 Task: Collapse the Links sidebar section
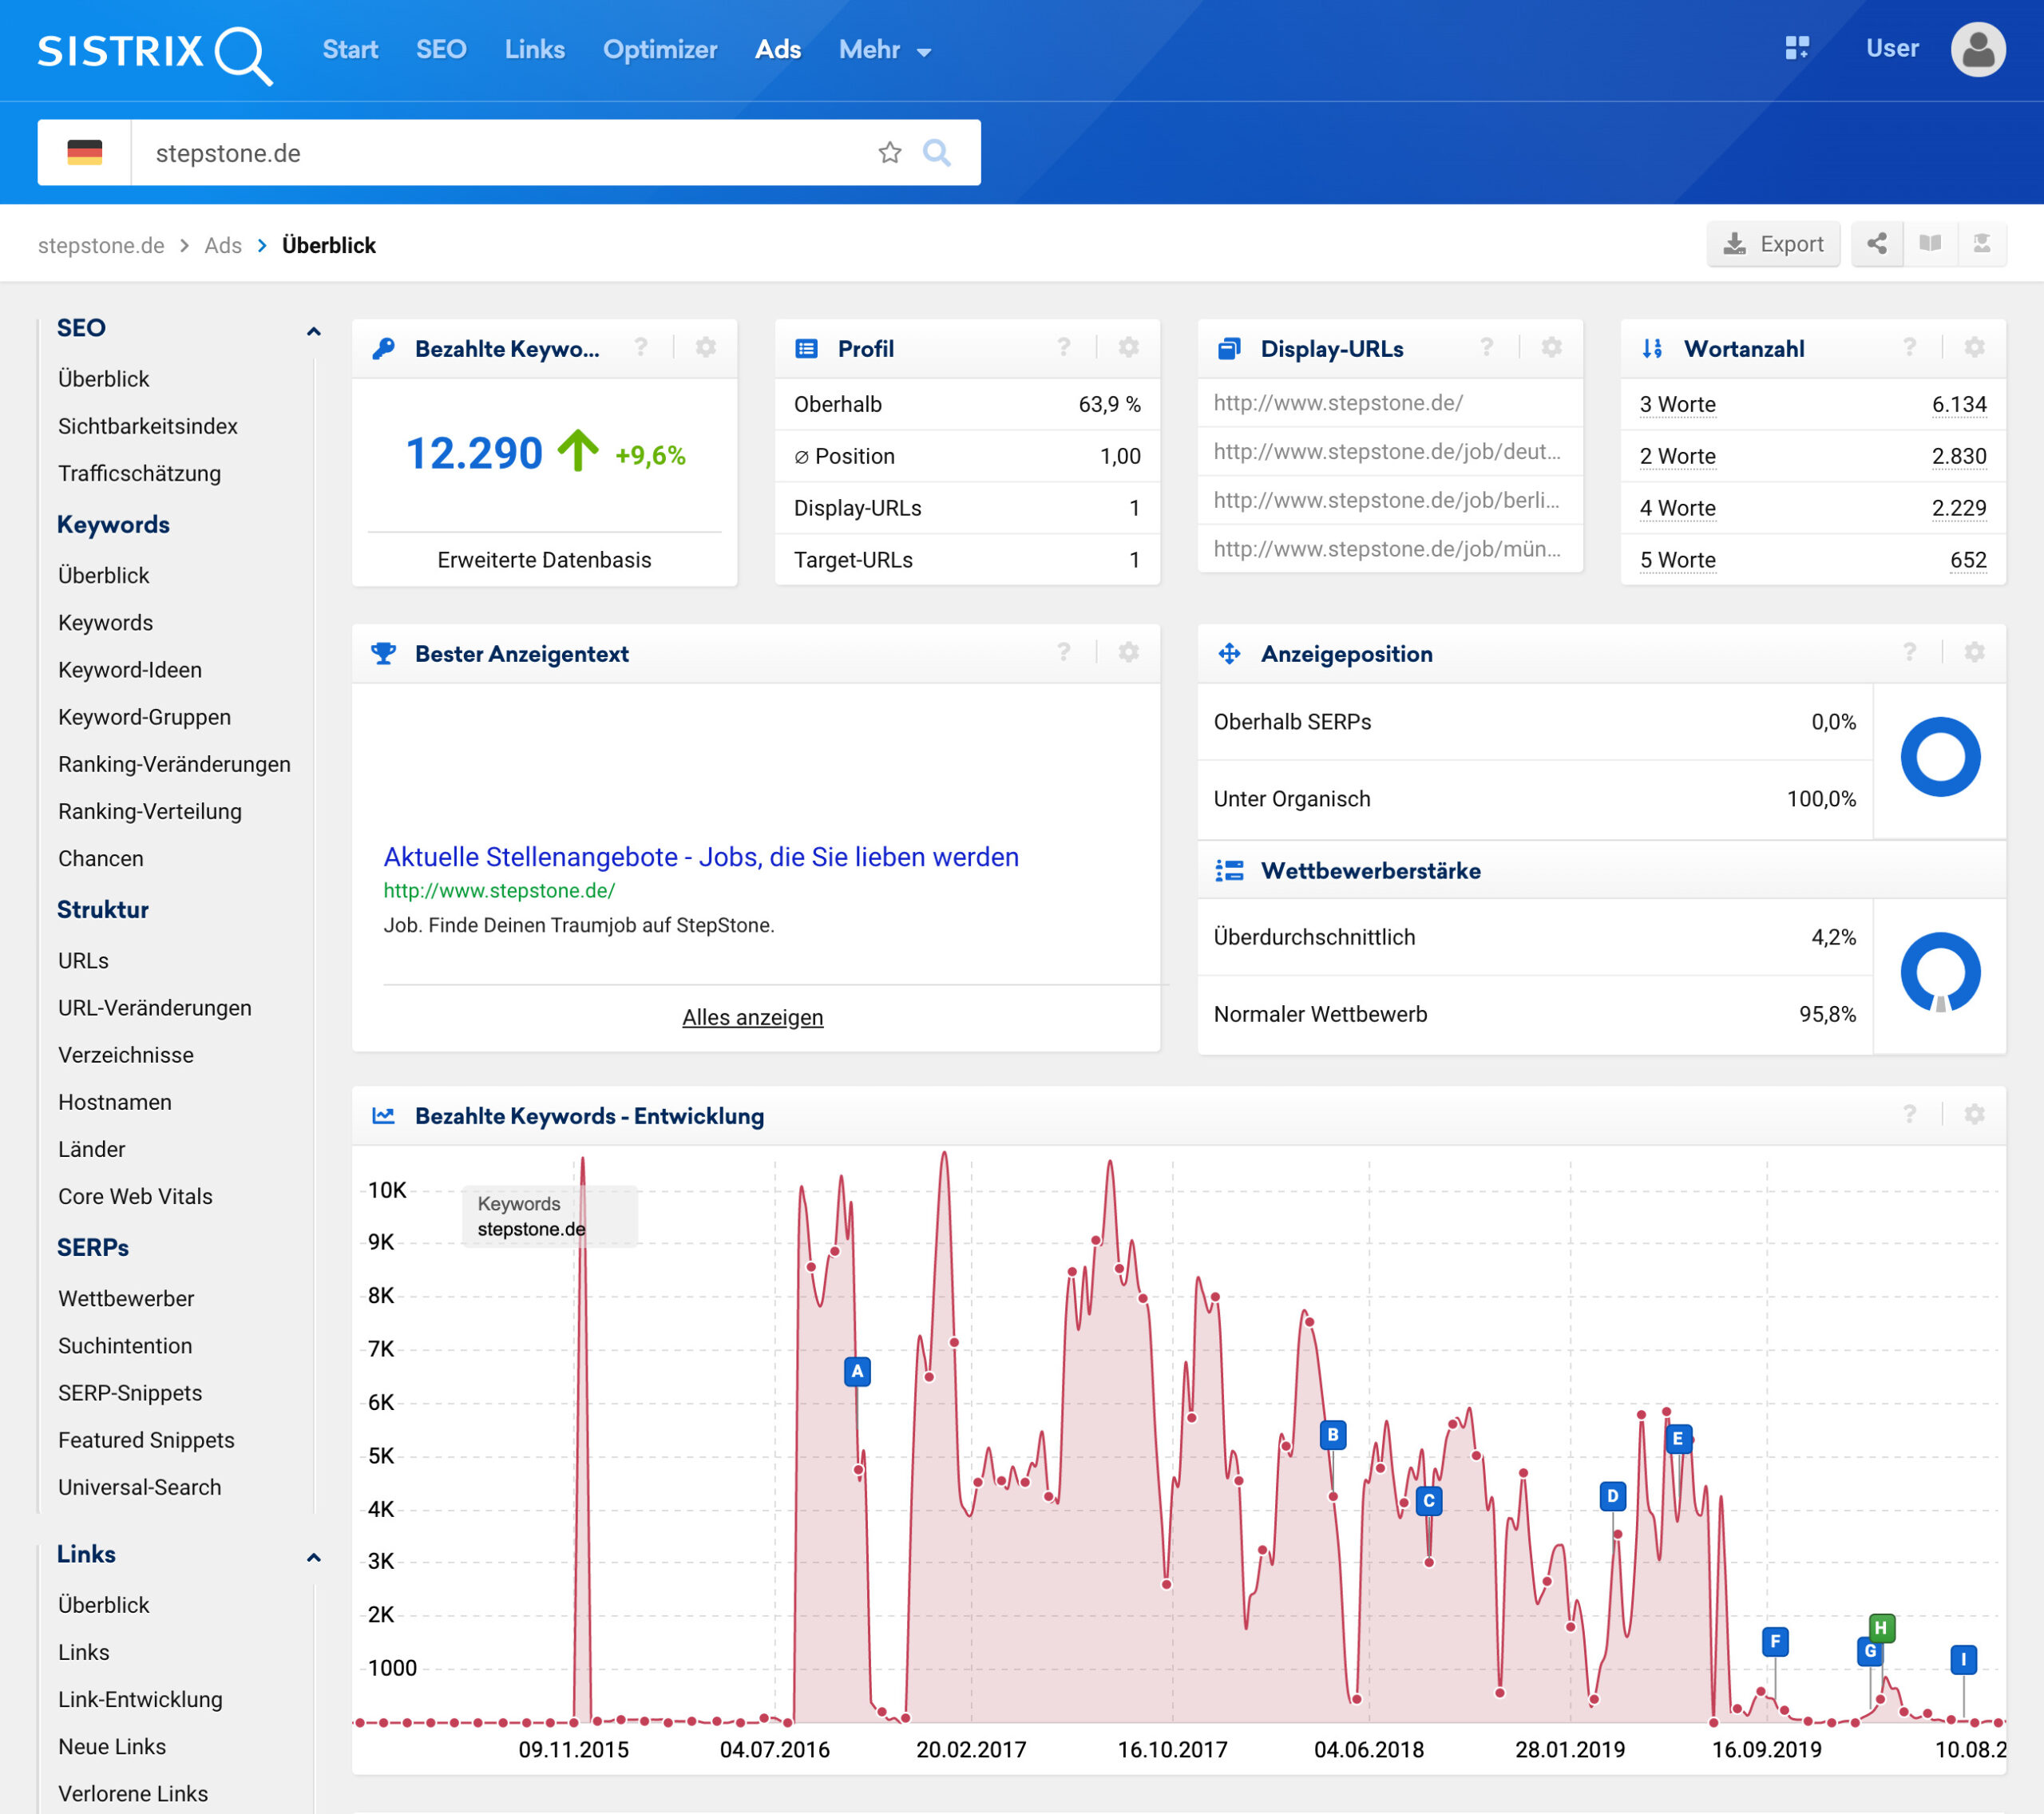click(x=313, y=1556)
